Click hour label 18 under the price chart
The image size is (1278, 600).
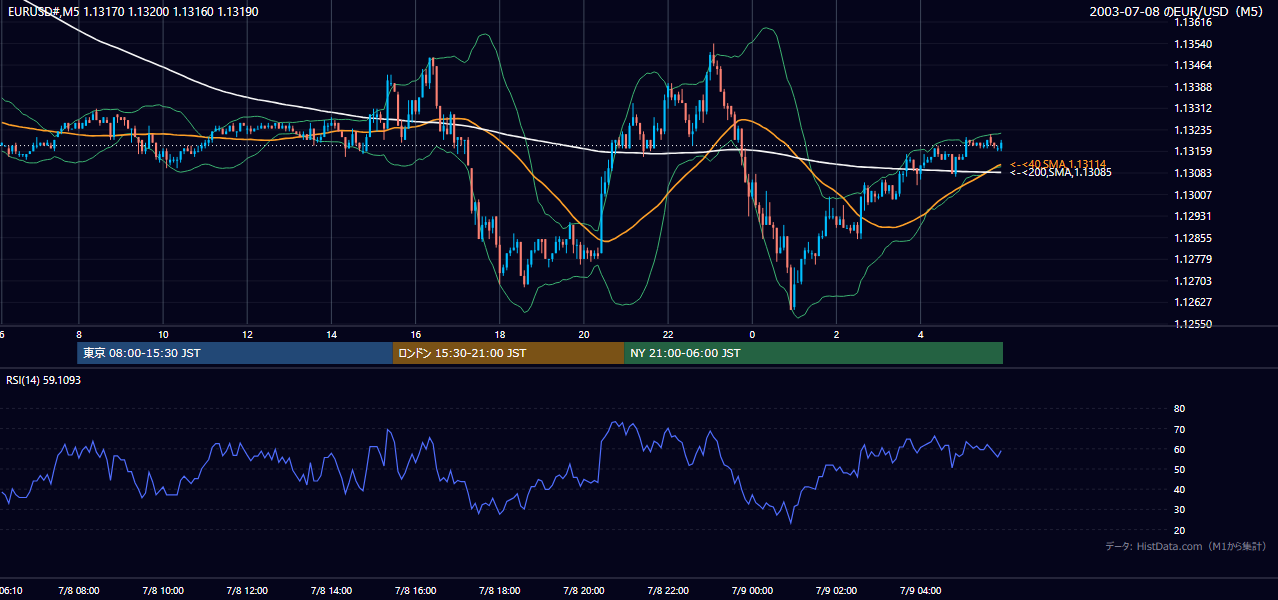(499, 335)
